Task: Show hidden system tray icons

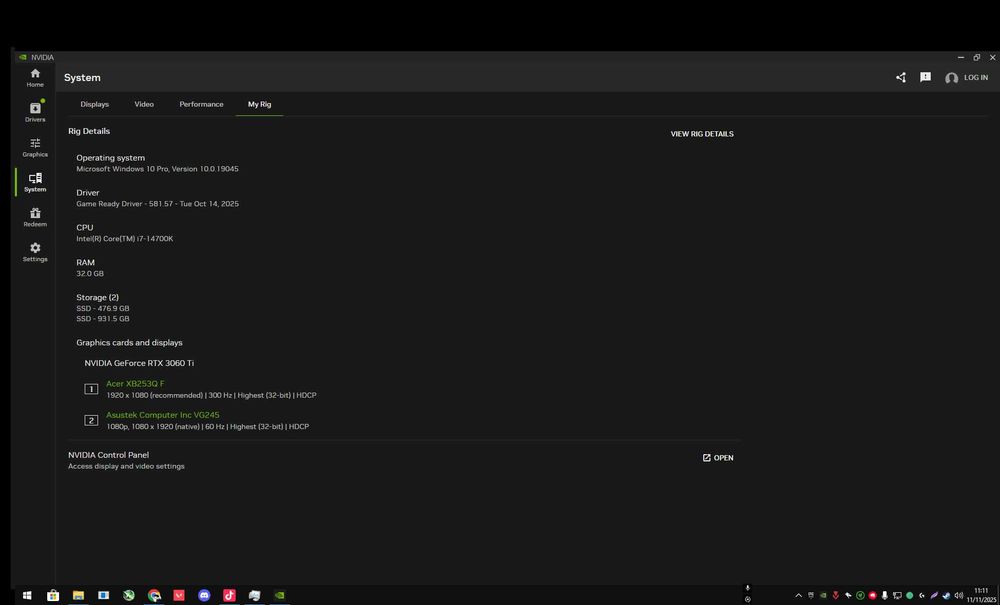Action: click(x=798, y=595)
